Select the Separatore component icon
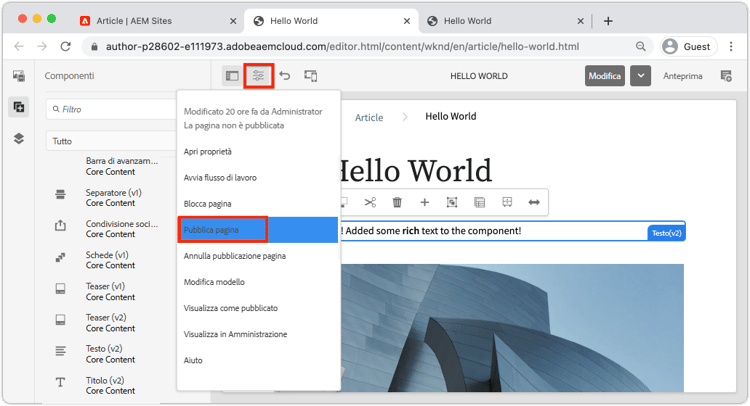Screen dimensions: 750x406 (x=60, y=194)
